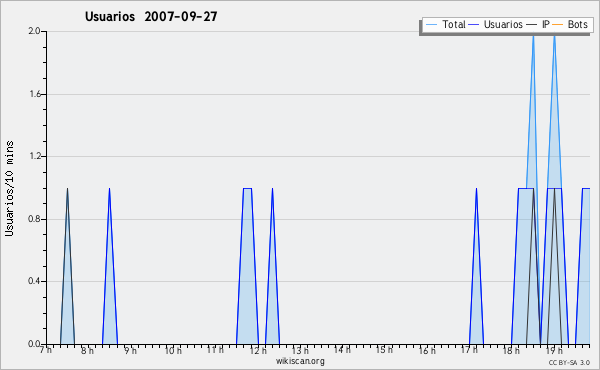Click the chart title Usuarios 2007-09-27
This screenshot has height=370, width=600.
pos(151,16)
